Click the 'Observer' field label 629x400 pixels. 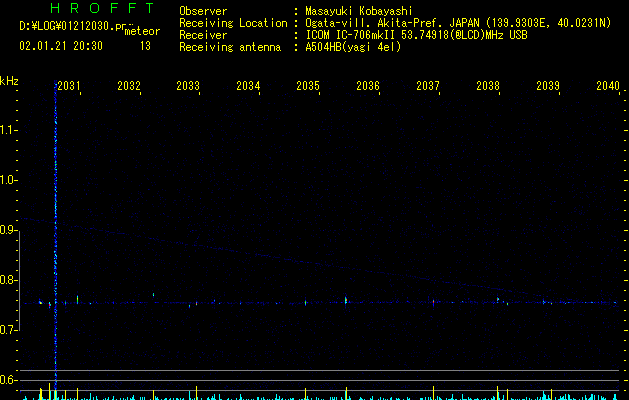pos(203,11)
